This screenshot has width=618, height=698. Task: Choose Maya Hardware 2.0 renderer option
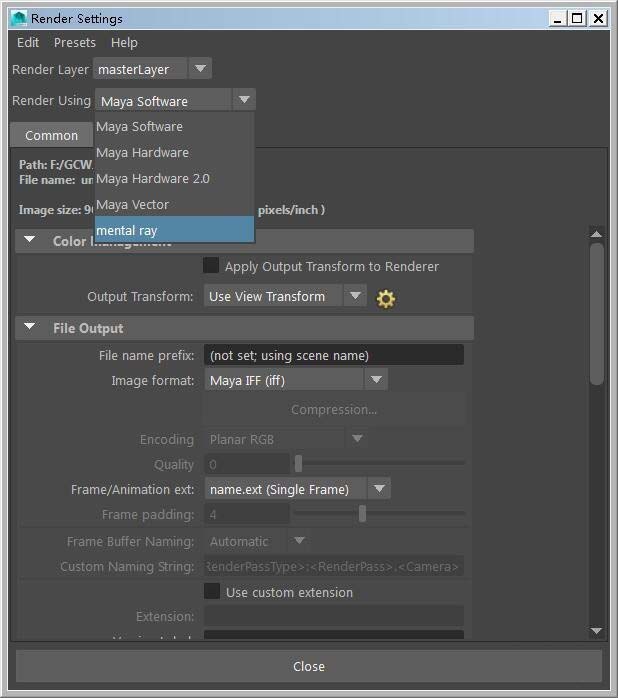[175, 179]
